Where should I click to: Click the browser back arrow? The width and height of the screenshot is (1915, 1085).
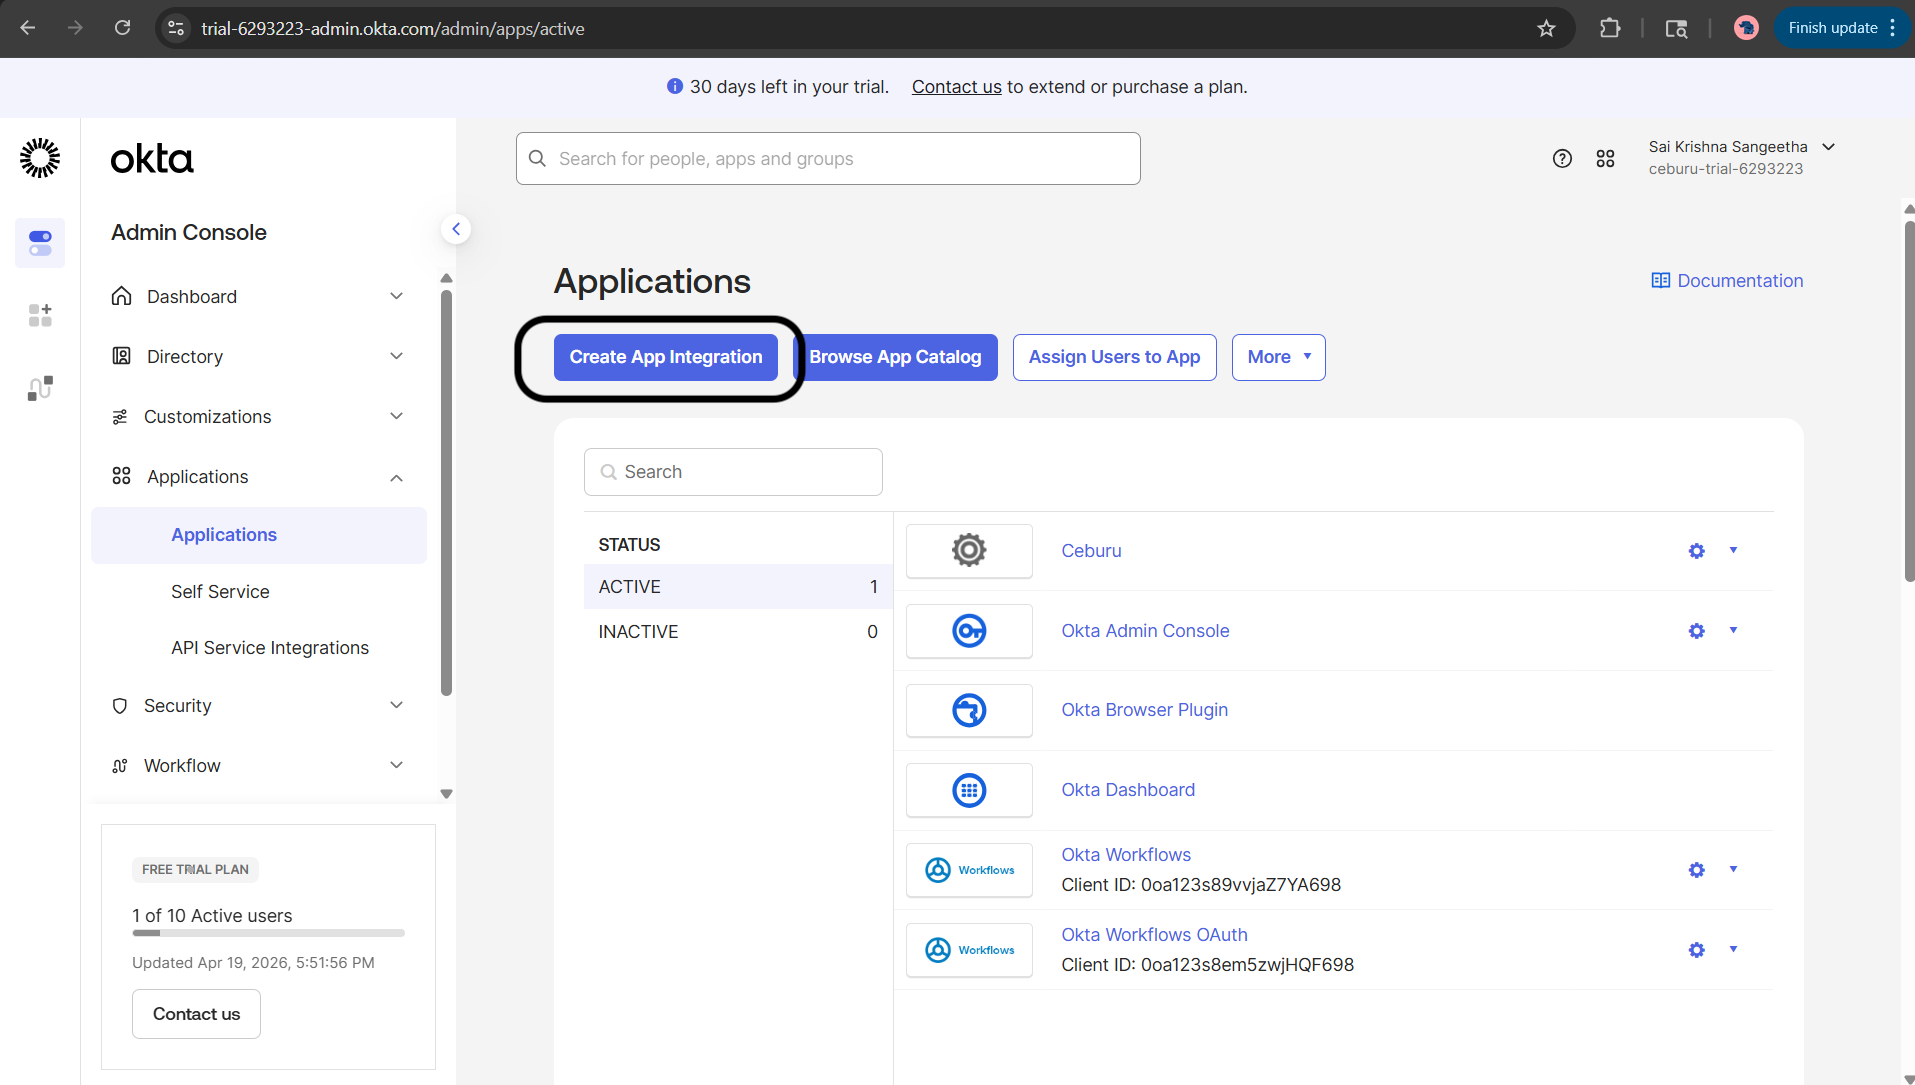[x=28, y=28]
